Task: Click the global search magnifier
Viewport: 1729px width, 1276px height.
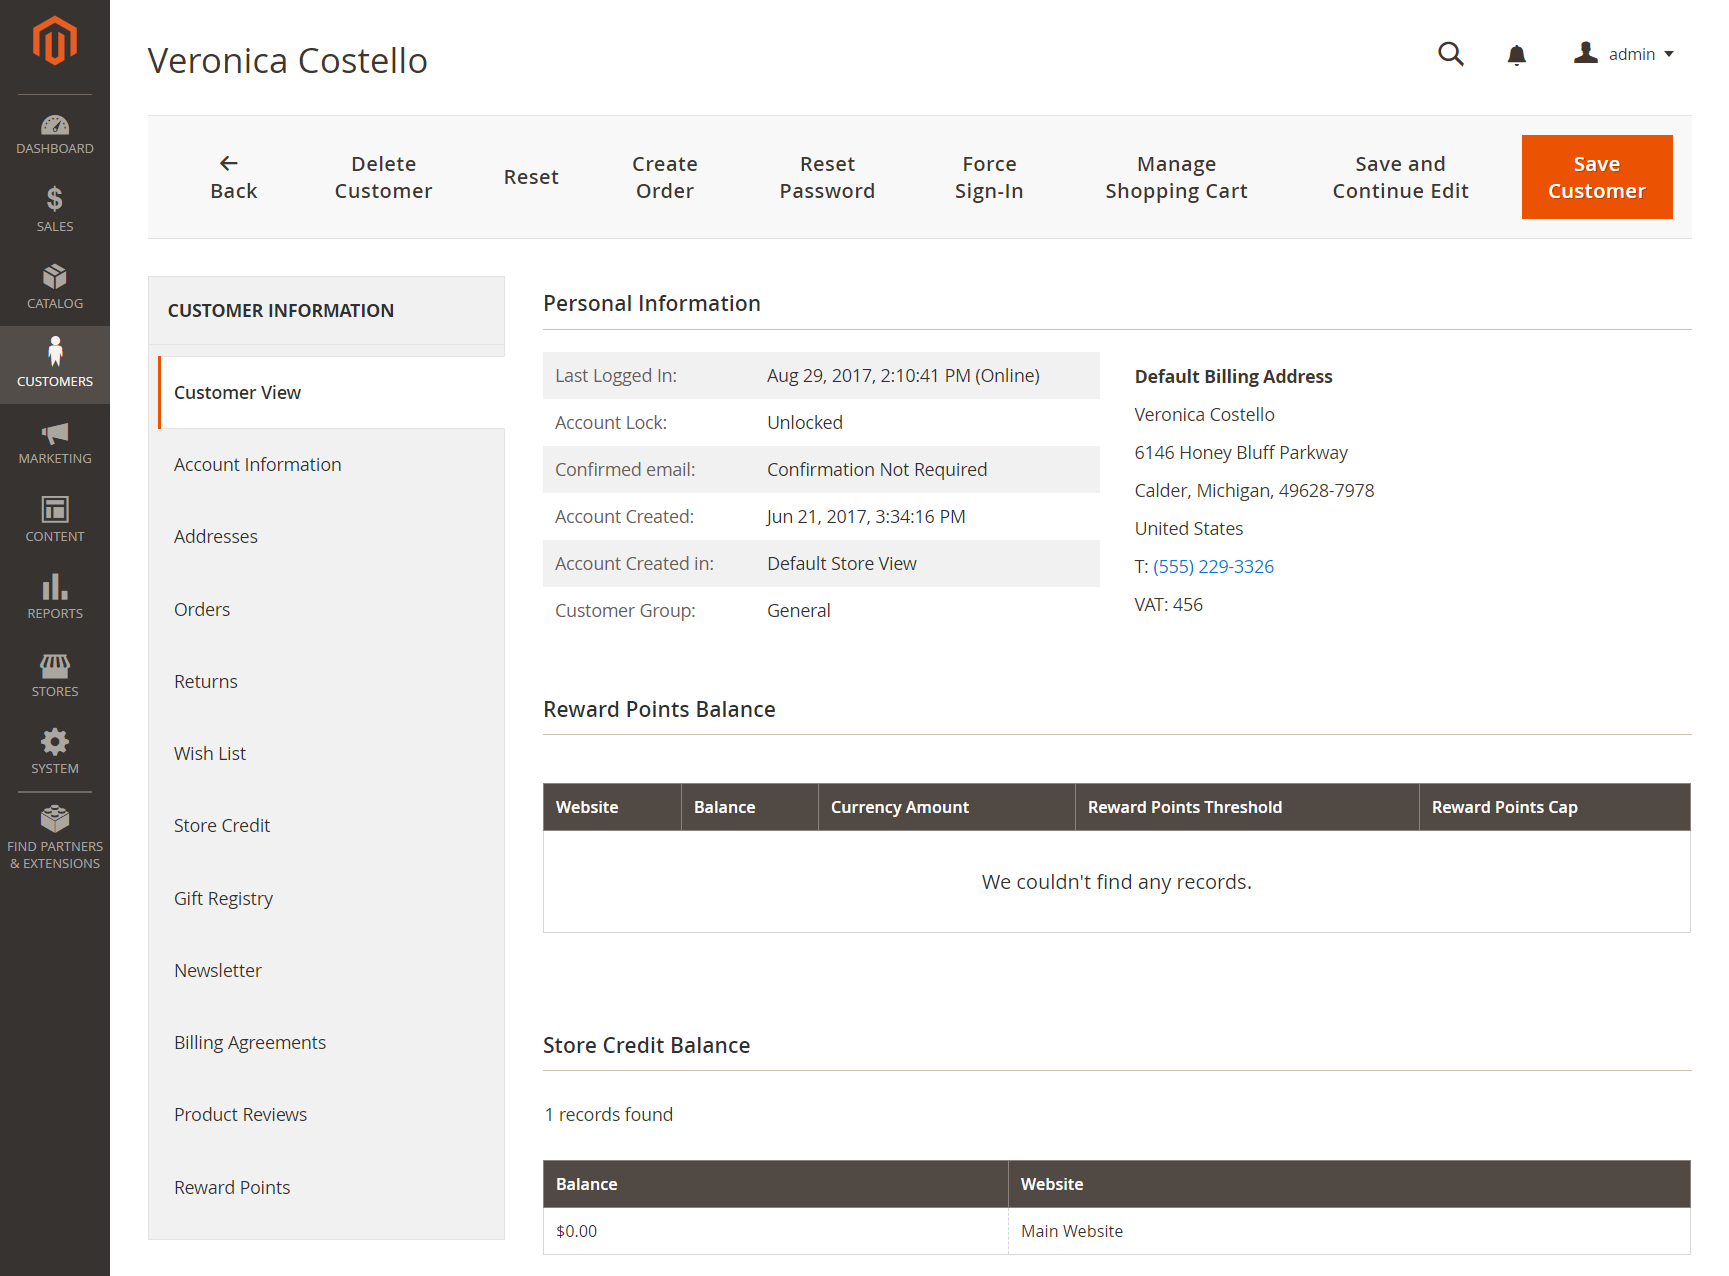Action: pyautogui.click(x=1450, y=54)
